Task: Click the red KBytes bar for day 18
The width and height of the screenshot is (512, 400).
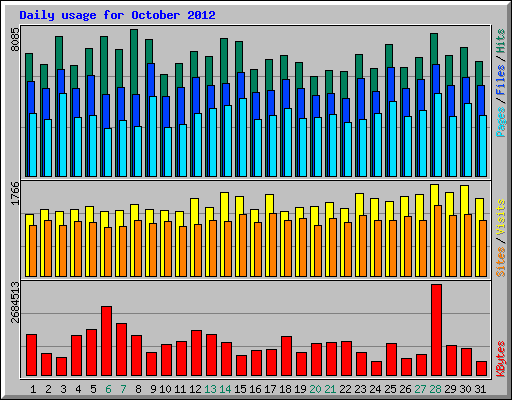Action: (286, 356)
